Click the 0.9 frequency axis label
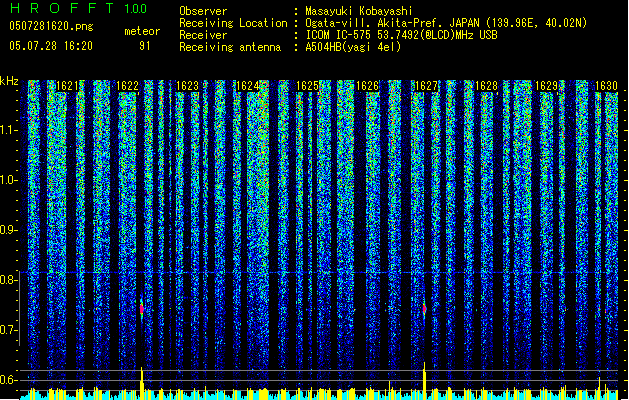This screenshot has width=629, height=400. [8, 230]
